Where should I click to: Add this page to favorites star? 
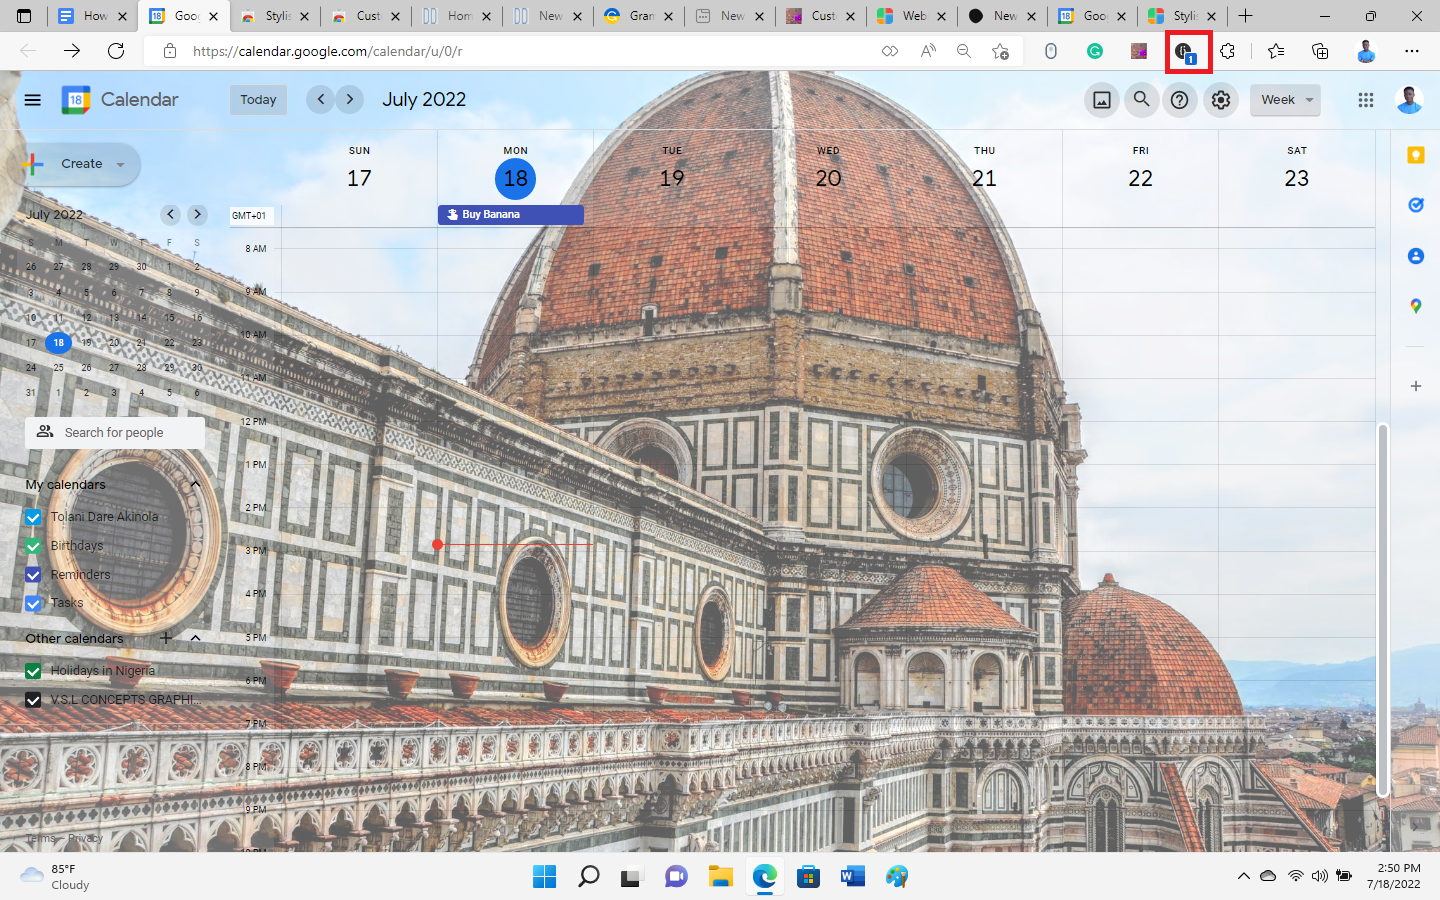(1000, 51)
